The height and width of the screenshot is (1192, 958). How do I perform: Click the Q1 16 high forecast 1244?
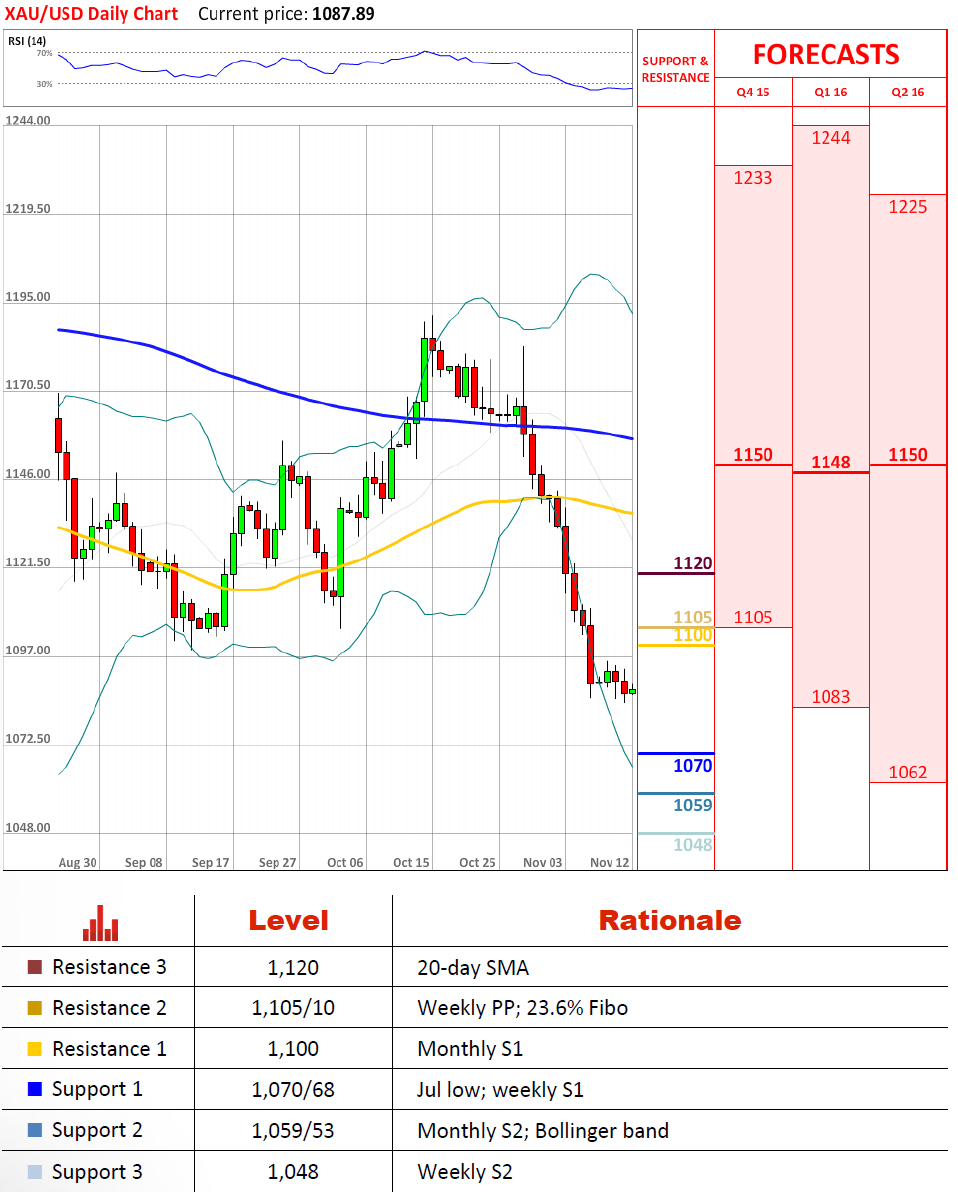(x=830, y=138)
